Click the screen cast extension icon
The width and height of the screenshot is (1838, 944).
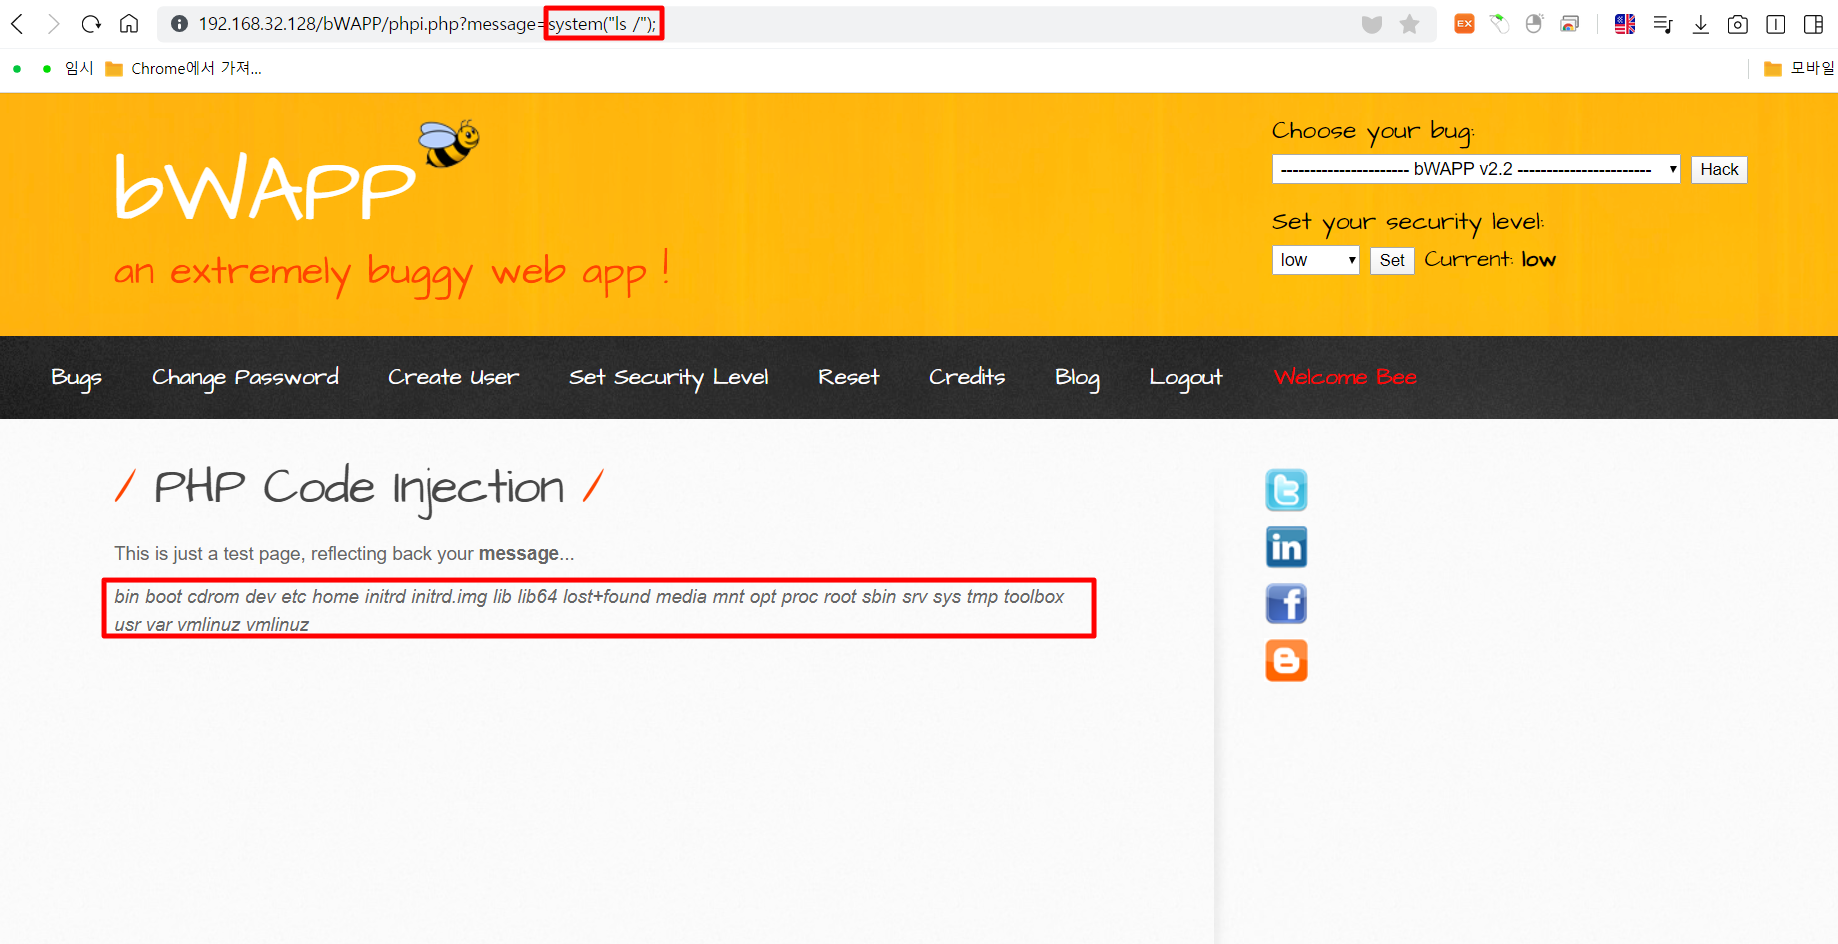coord(1570,24)
